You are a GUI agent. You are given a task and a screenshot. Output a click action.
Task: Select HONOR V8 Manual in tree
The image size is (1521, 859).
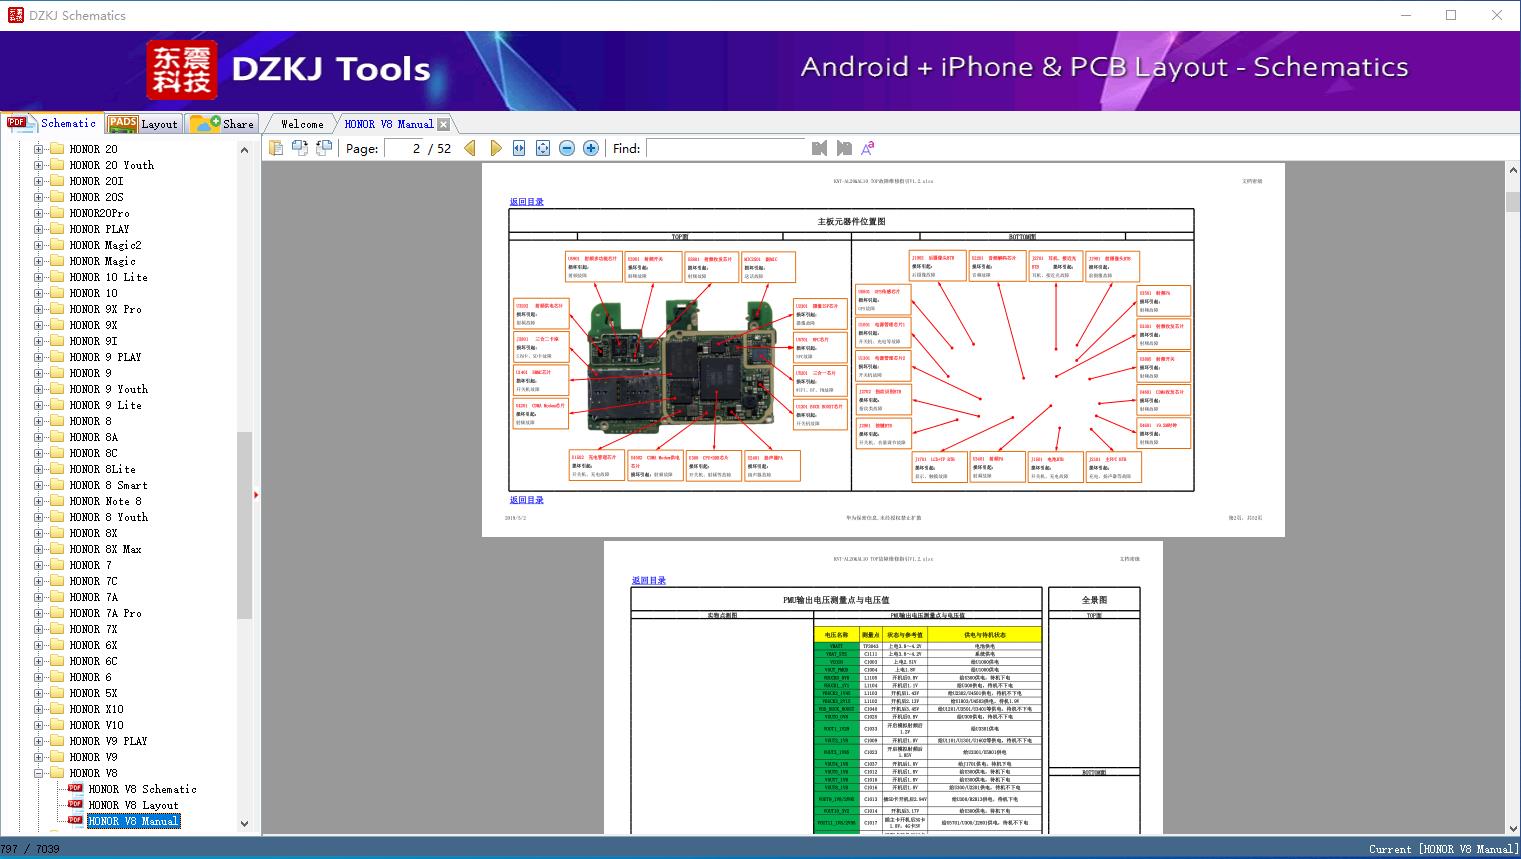tap(133, 821)
